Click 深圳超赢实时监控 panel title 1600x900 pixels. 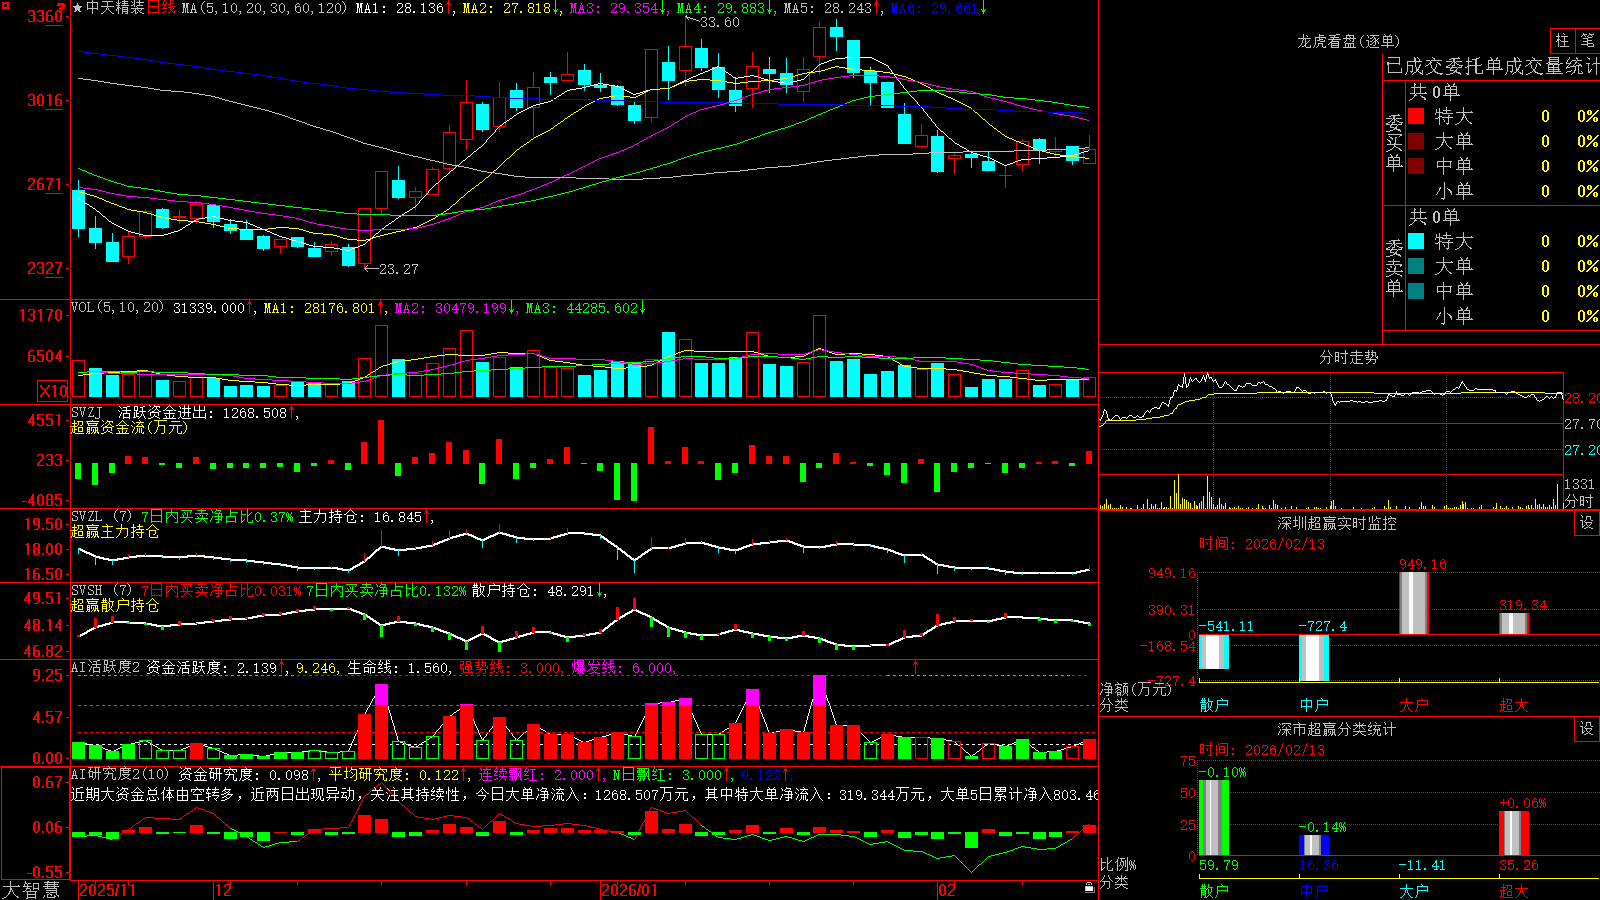tap(1337, 523)
